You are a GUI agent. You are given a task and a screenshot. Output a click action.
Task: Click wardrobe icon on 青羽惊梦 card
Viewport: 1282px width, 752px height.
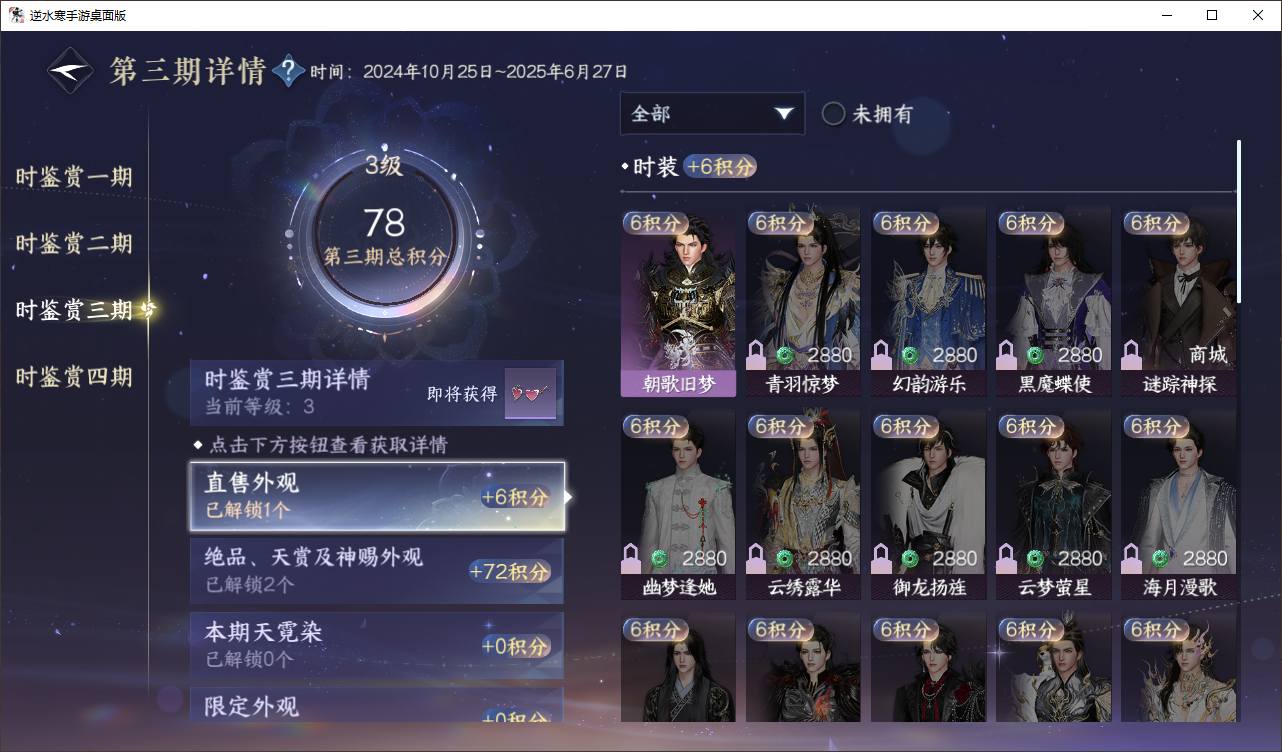click(x=757, y=355)
